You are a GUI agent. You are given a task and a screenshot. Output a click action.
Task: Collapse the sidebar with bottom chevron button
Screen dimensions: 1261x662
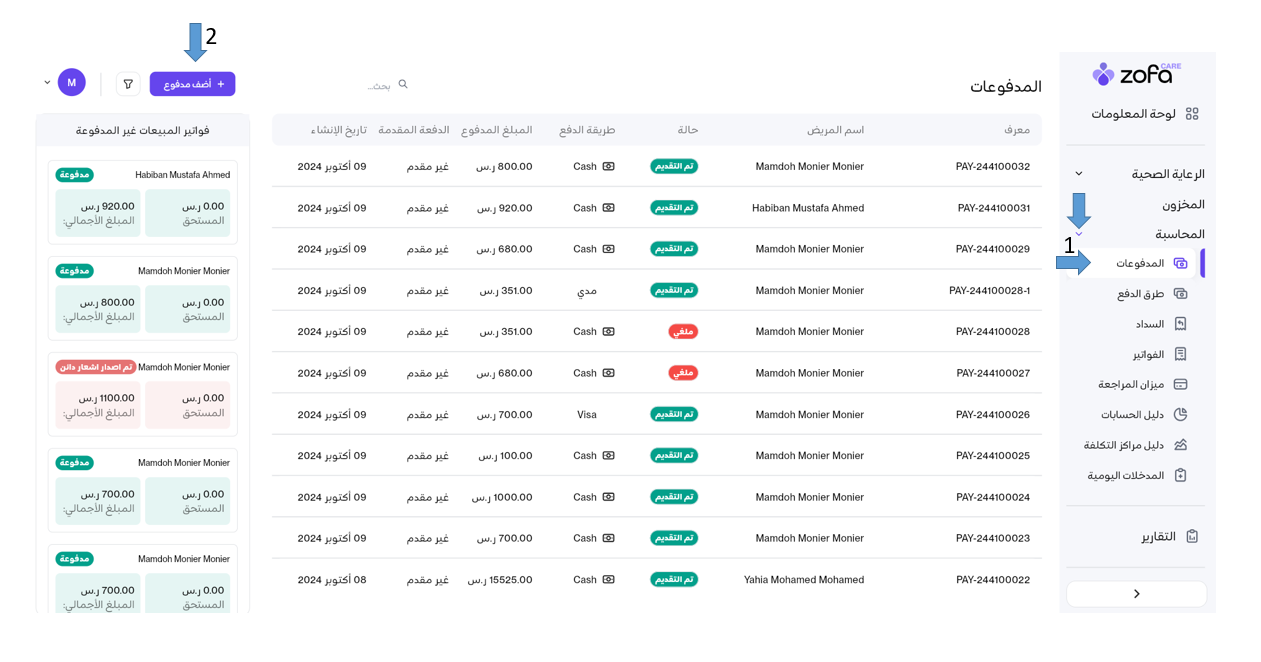tap(1136, 594)
